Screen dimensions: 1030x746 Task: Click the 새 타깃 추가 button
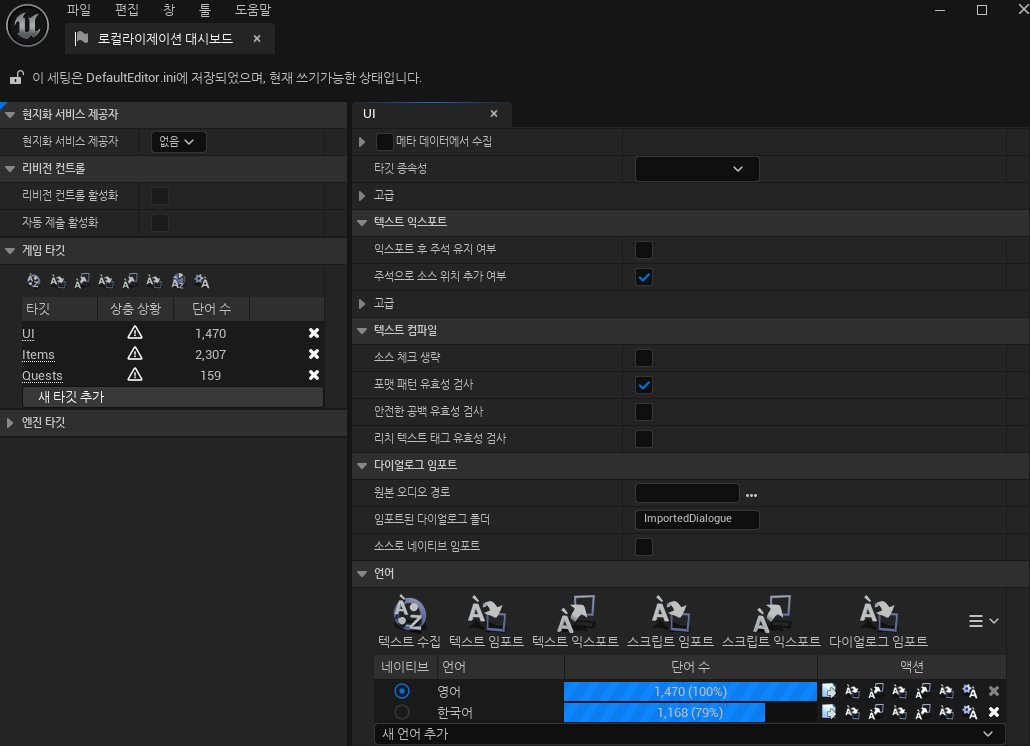pos(173,397)
